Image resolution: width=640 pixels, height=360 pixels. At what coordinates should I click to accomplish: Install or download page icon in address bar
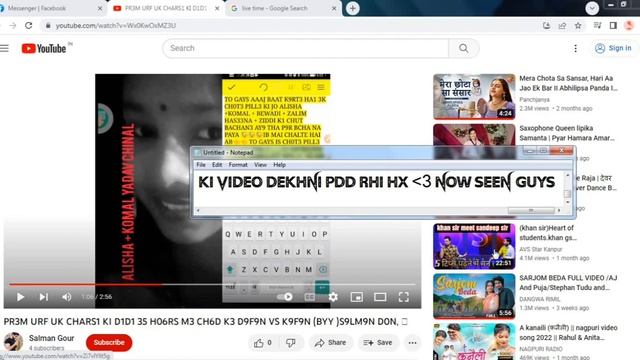tap(547, 25)
